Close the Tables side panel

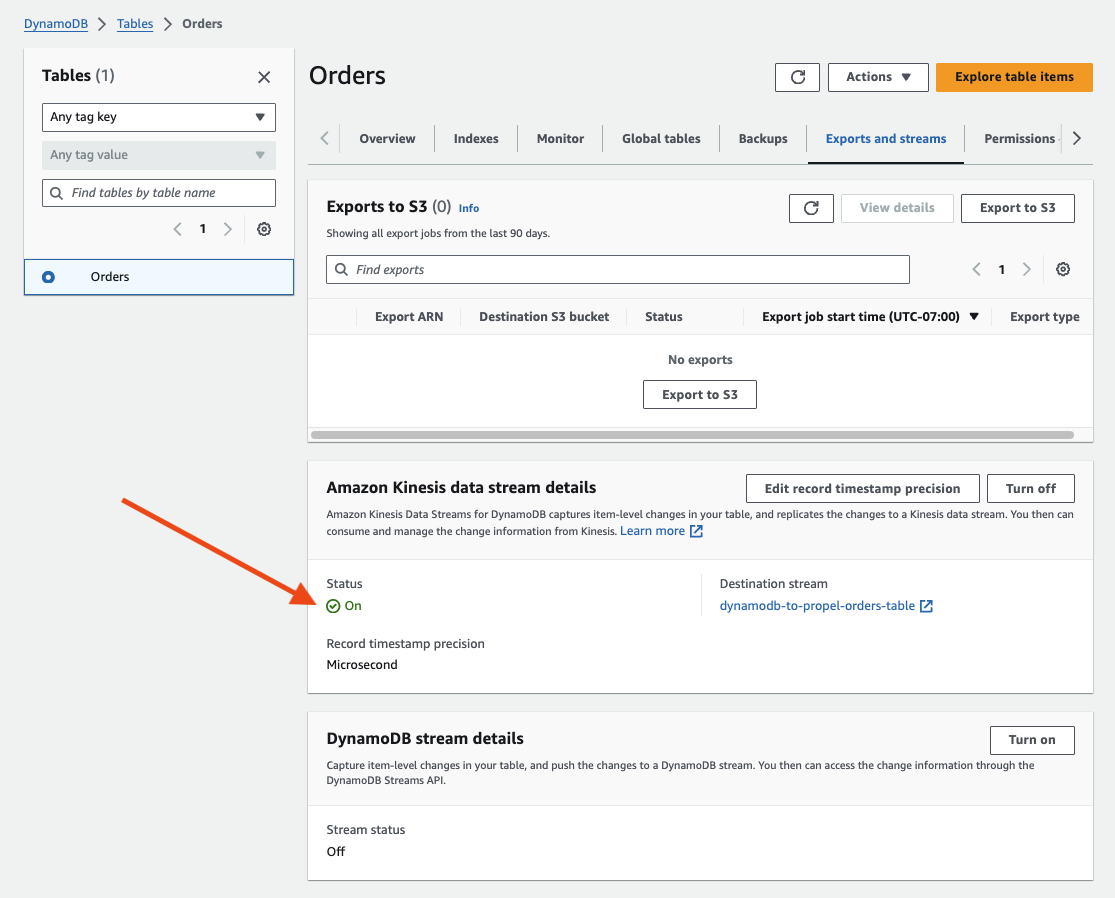tap(264, 77)
